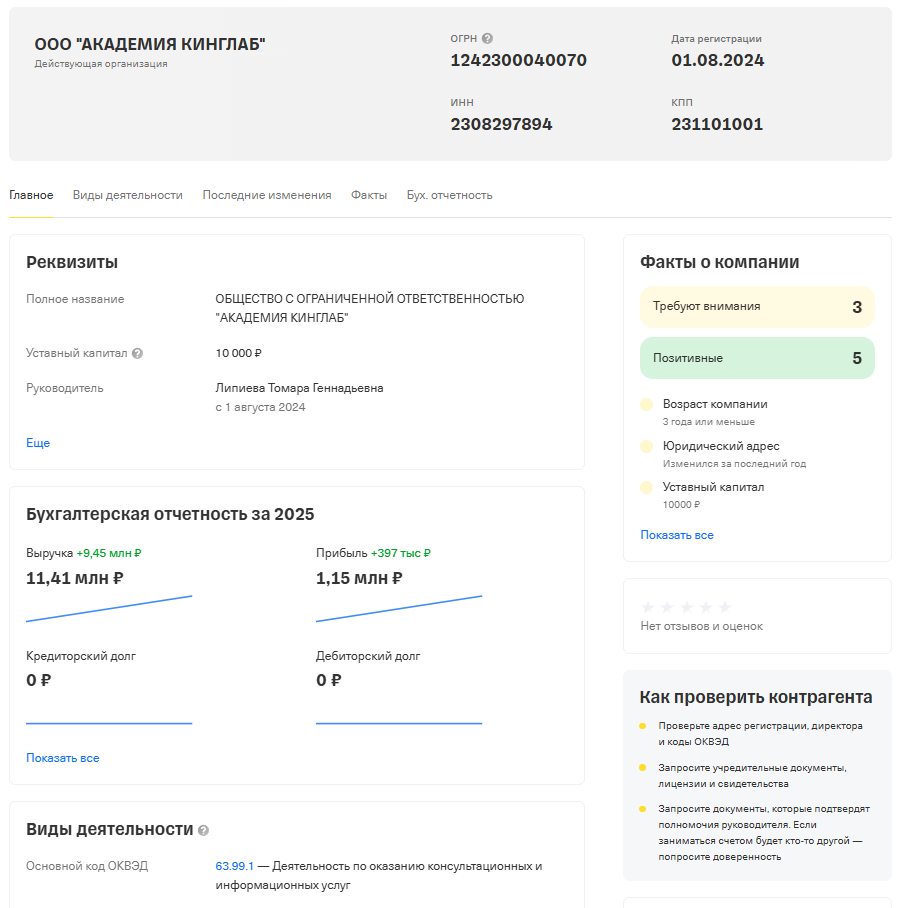Viewport: 909px width, 908px height.
Task: Click the Выручка trend chart line
Action: pos(109,609)
